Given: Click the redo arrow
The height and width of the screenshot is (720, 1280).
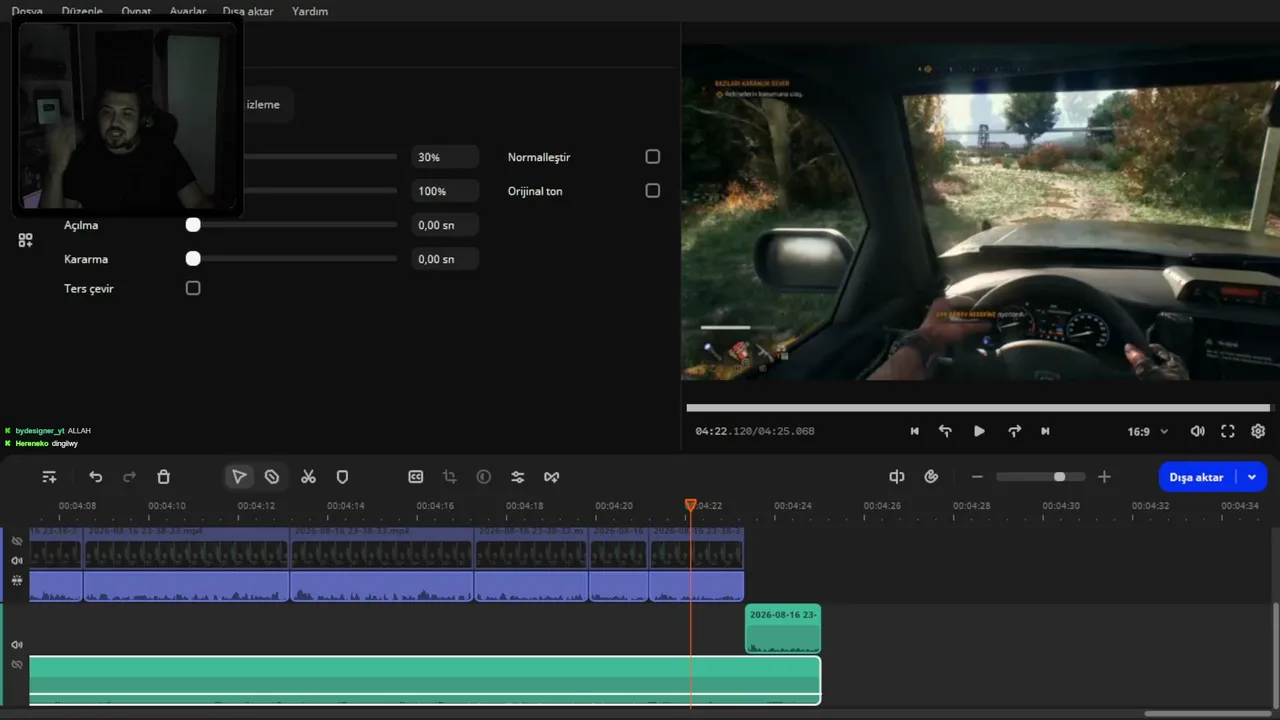Looking at the screenshot, I should [x=129, y=477].
